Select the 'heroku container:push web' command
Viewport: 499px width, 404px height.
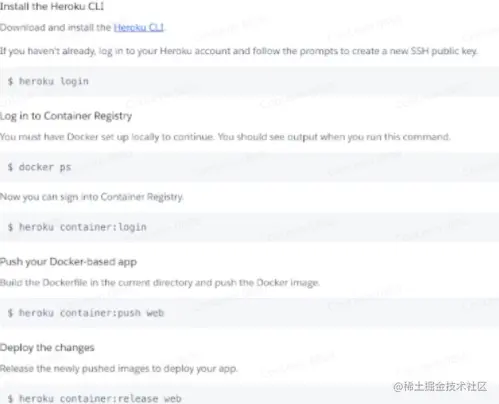pyautogui.click(x=249, y=313)
